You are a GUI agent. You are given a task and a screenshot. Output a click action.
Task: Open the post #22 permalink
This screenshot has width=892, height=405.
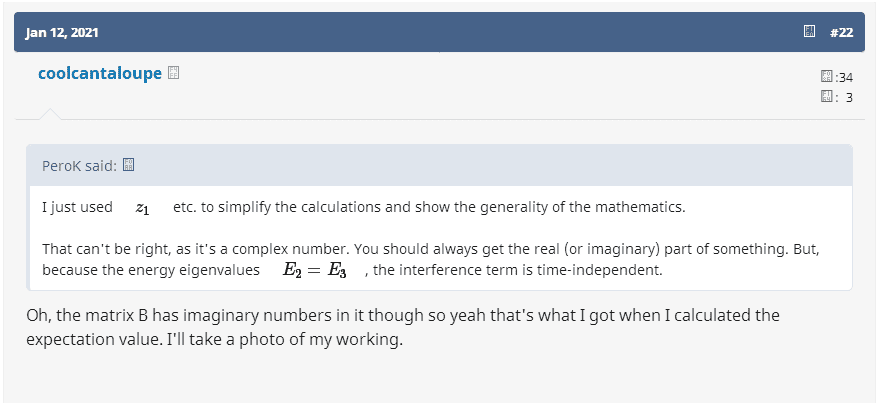[x=840, y=32]
